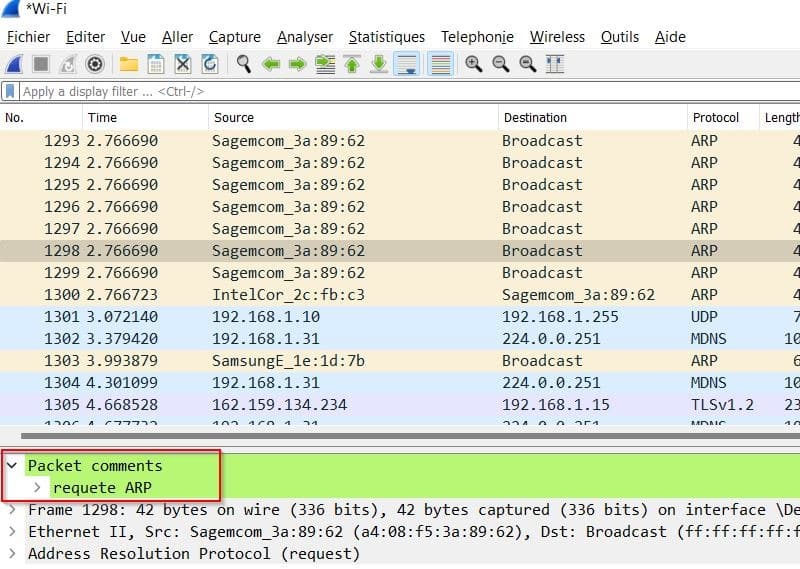Click the capture options gear icon
The width and height of the screenshot is (800, 569).
(95, 64)
